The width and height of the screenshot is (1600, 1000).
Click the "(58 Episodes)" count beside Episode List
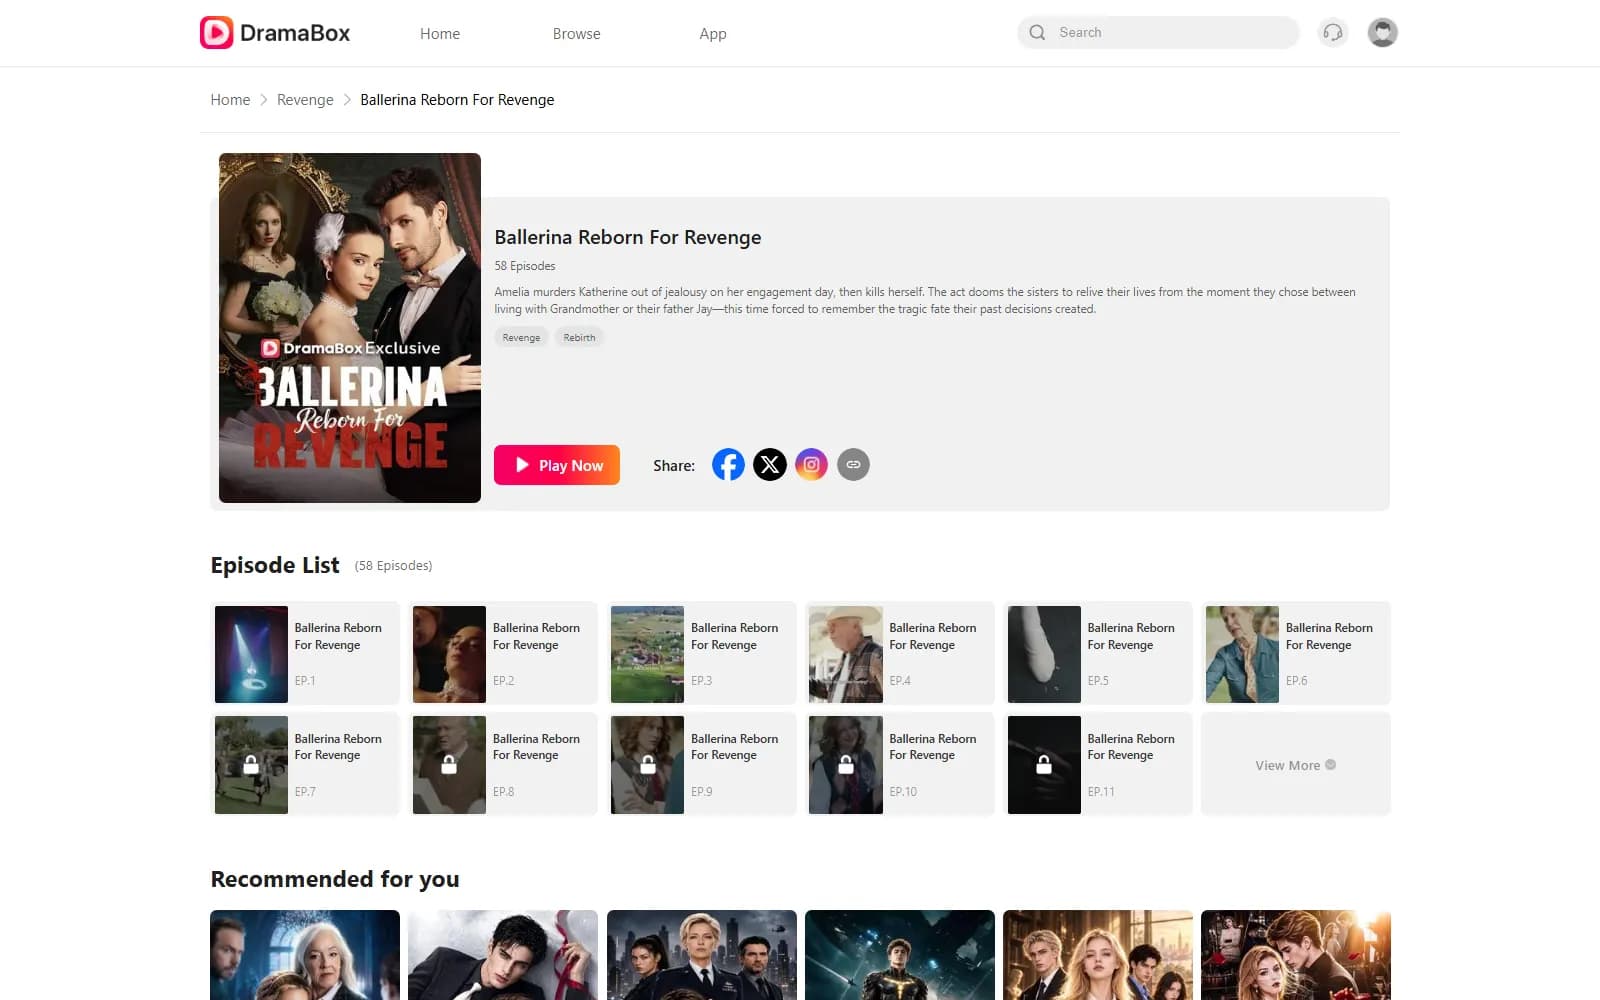(394, 566)
